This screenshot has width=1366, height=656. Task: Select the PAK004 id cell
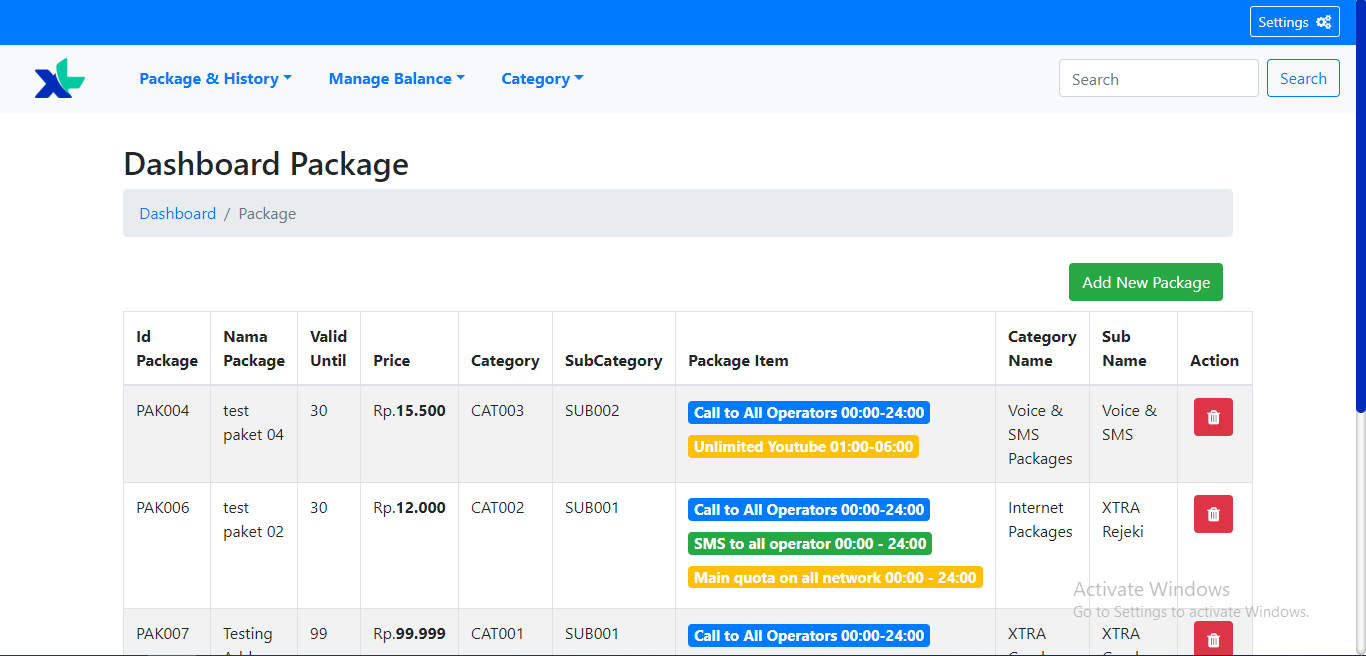click(167, 434)
